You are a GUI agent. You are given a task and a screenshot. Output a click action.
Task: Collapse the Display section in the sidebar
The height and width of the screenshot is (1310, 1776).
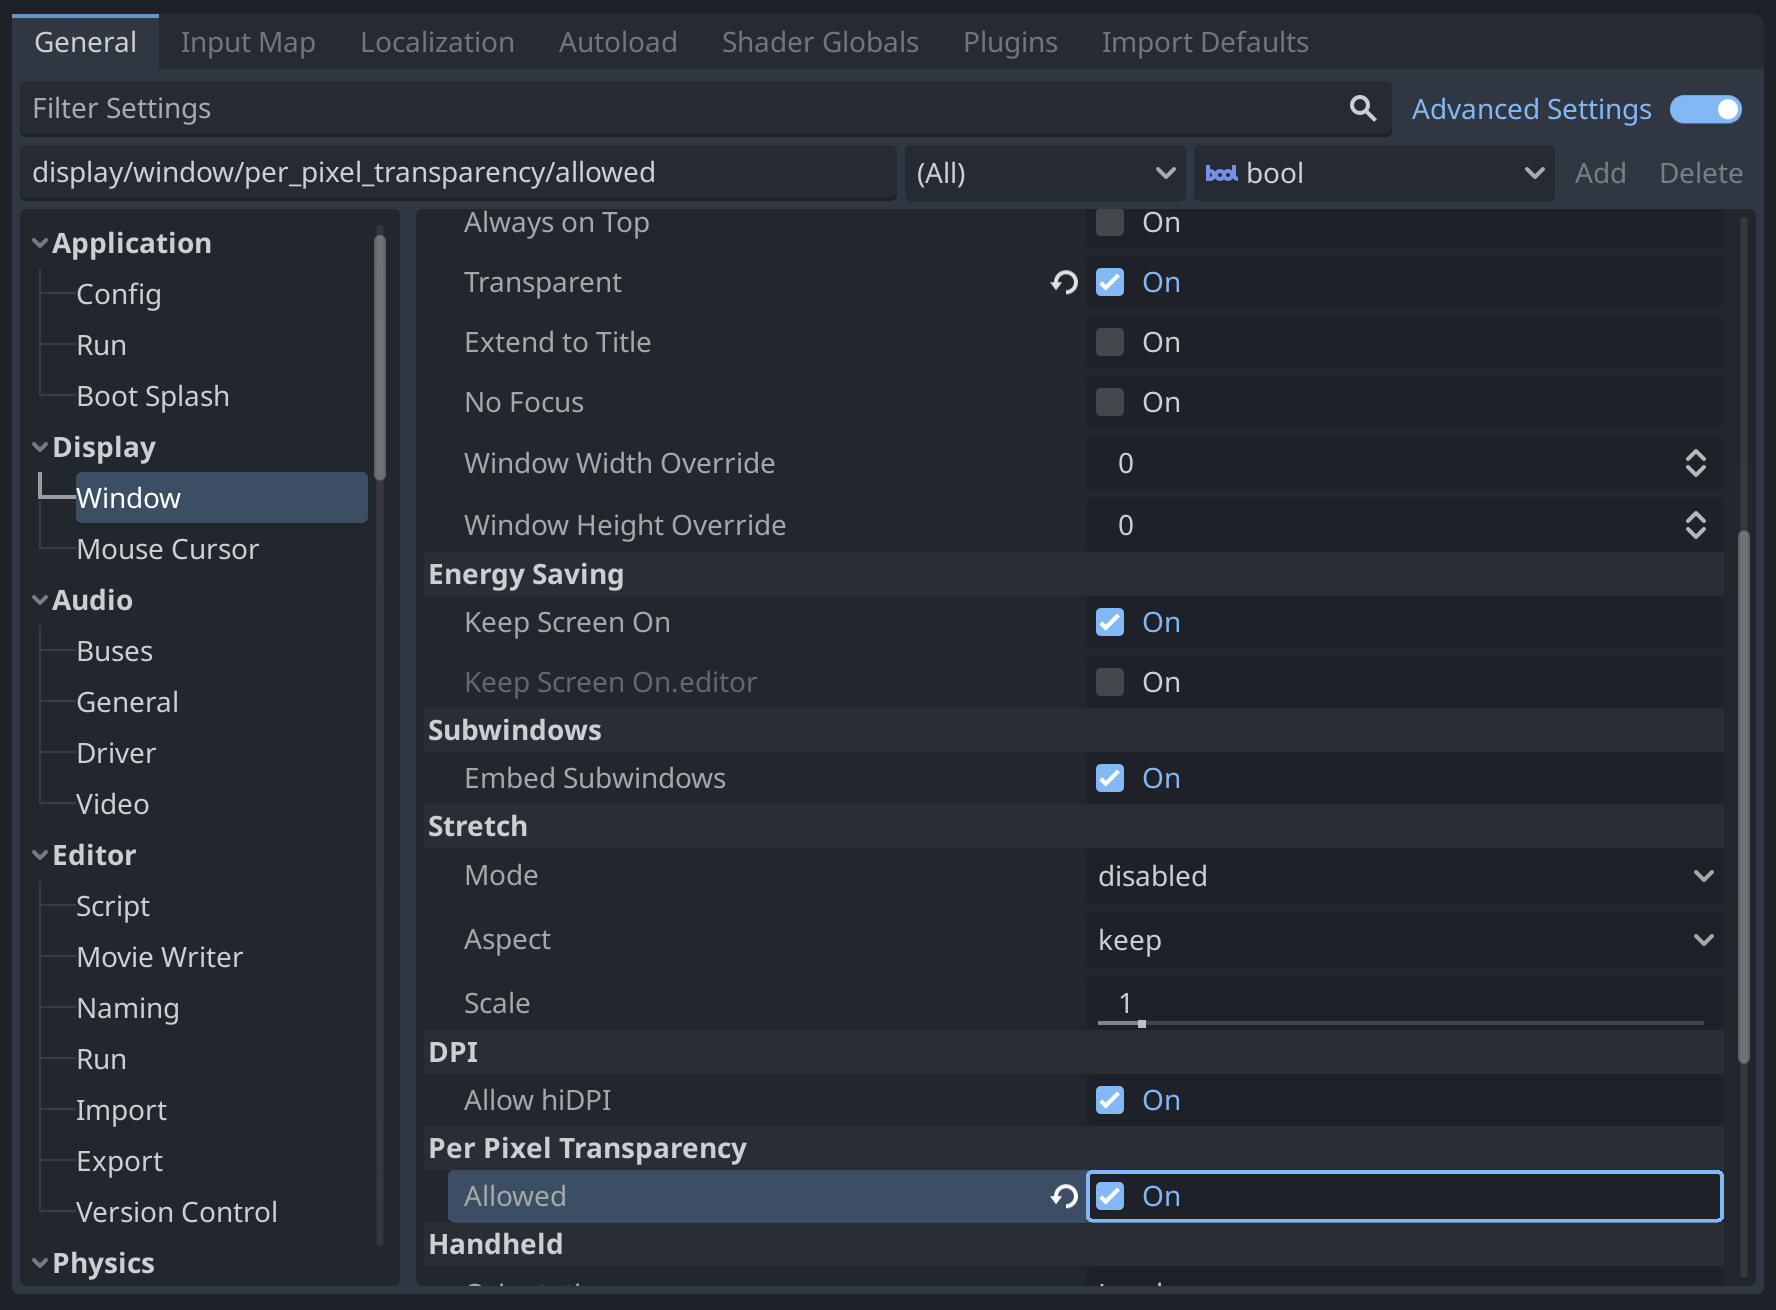[x=39, y=446]
